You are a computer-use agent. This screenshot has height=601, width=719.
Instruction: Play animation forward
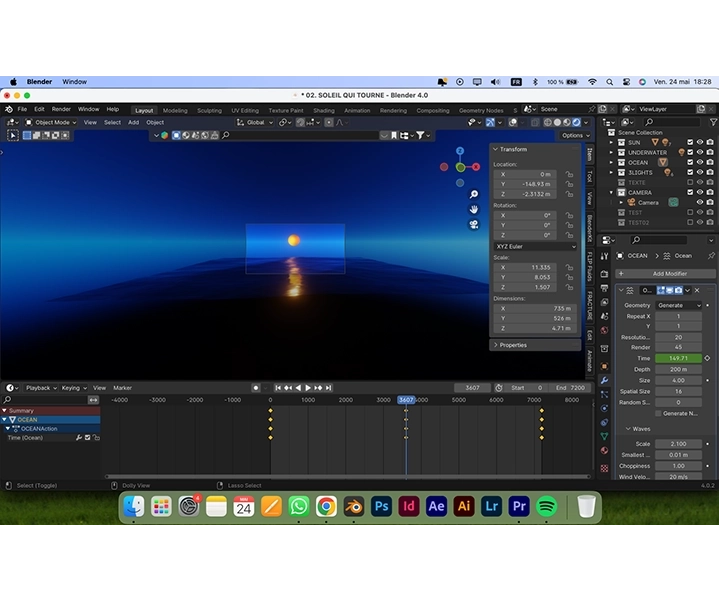pyautogui.click(x=308, y=388)
